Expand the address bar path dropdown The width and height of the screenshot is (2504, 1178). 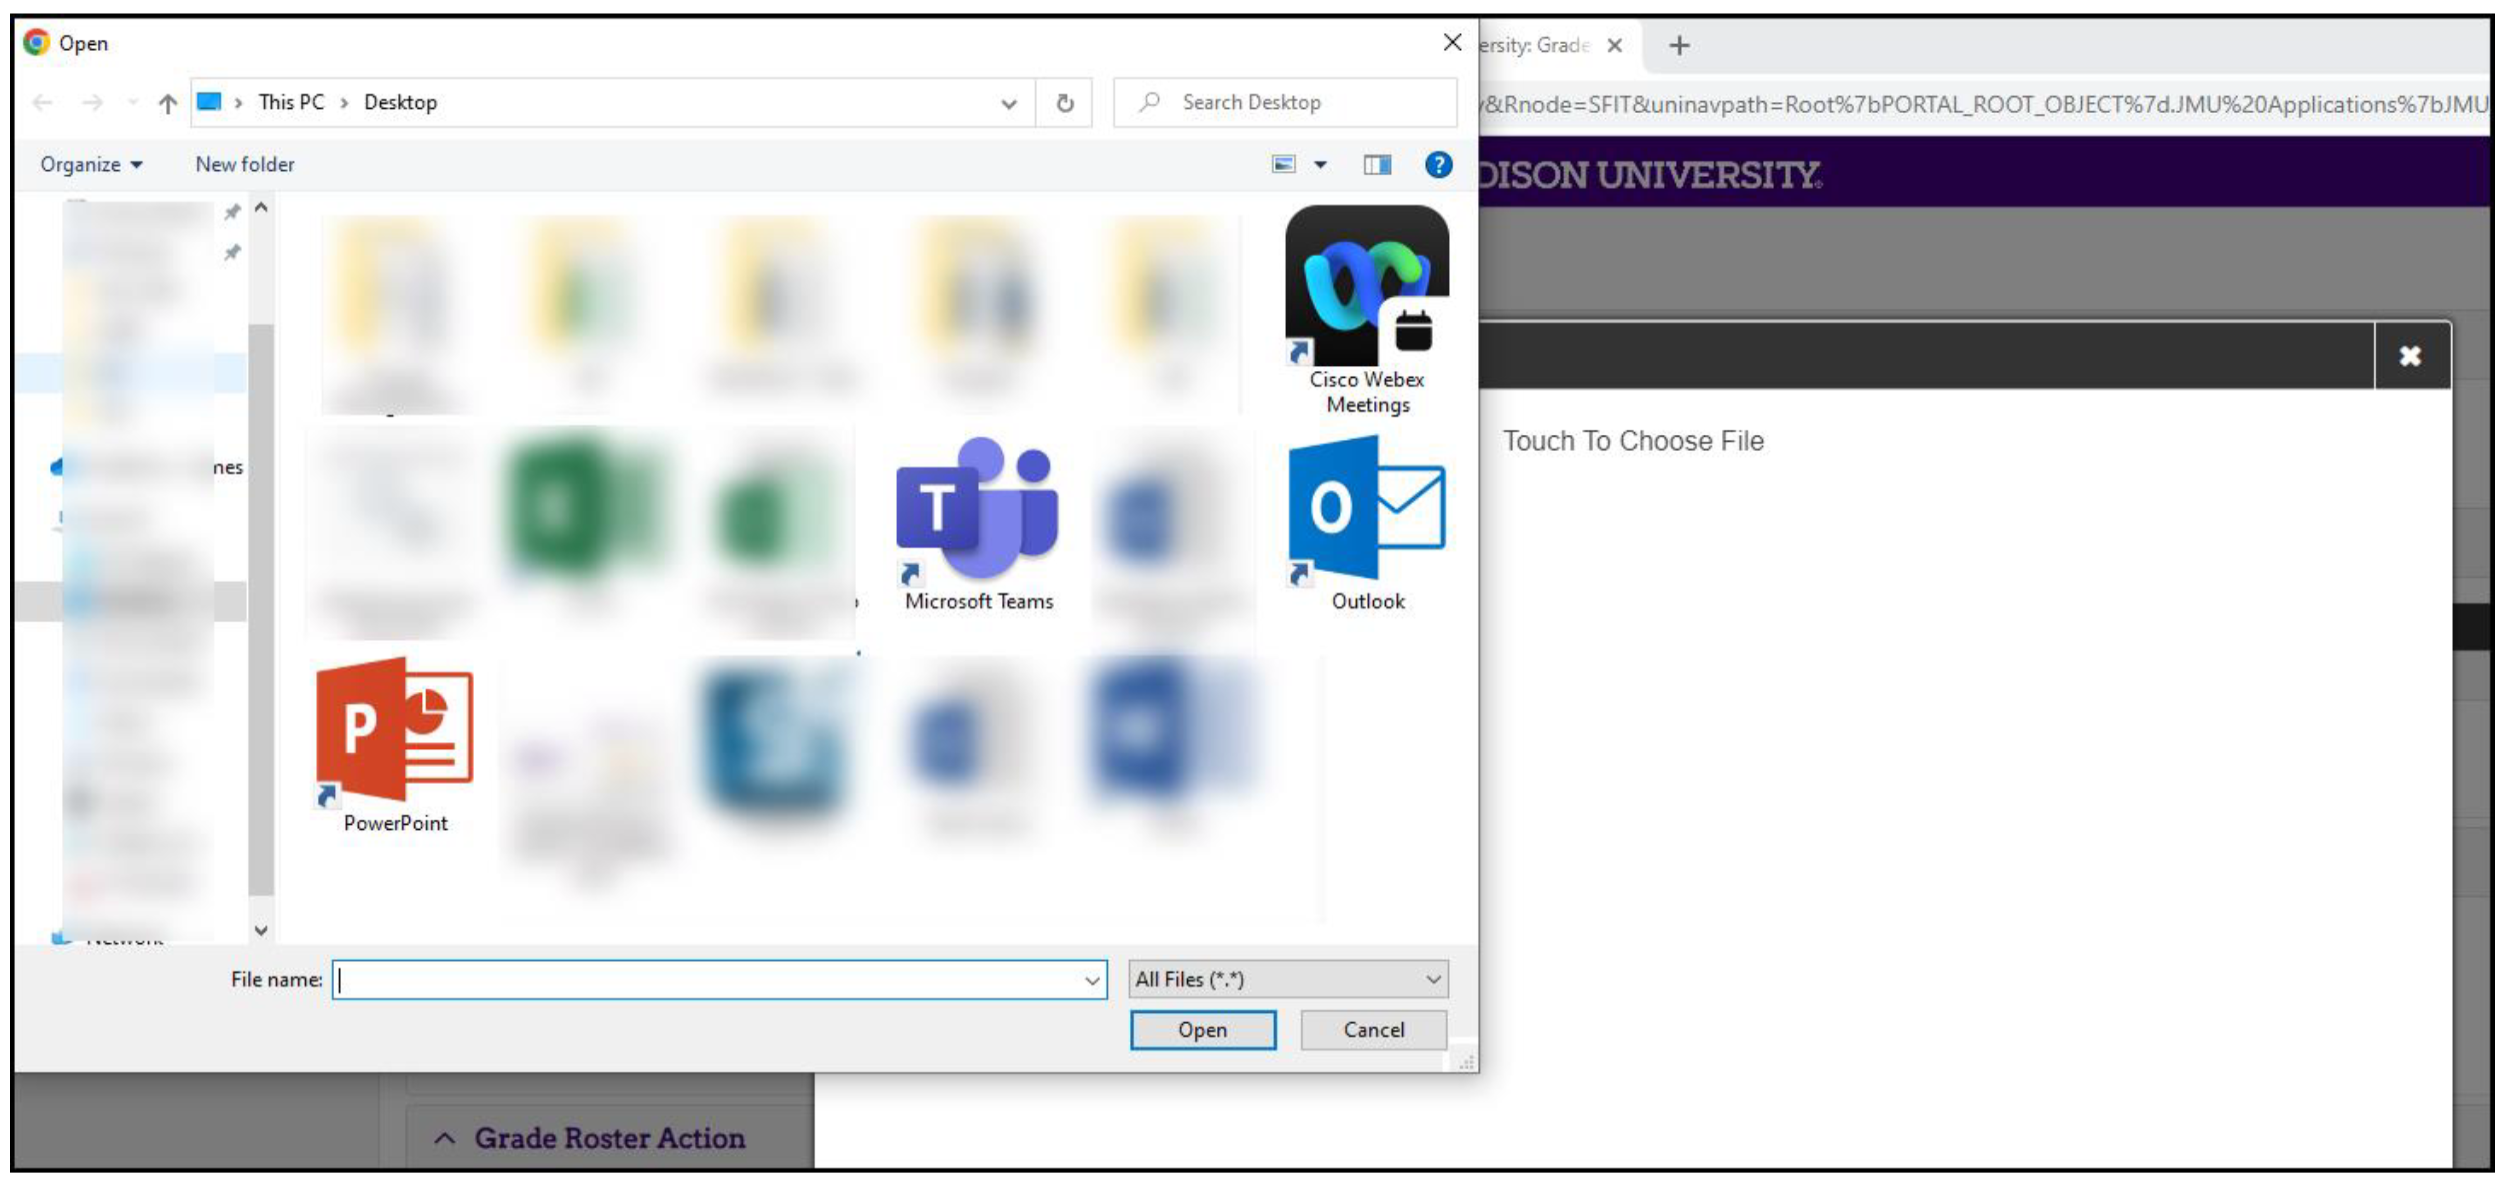(x=1009, y=104)
